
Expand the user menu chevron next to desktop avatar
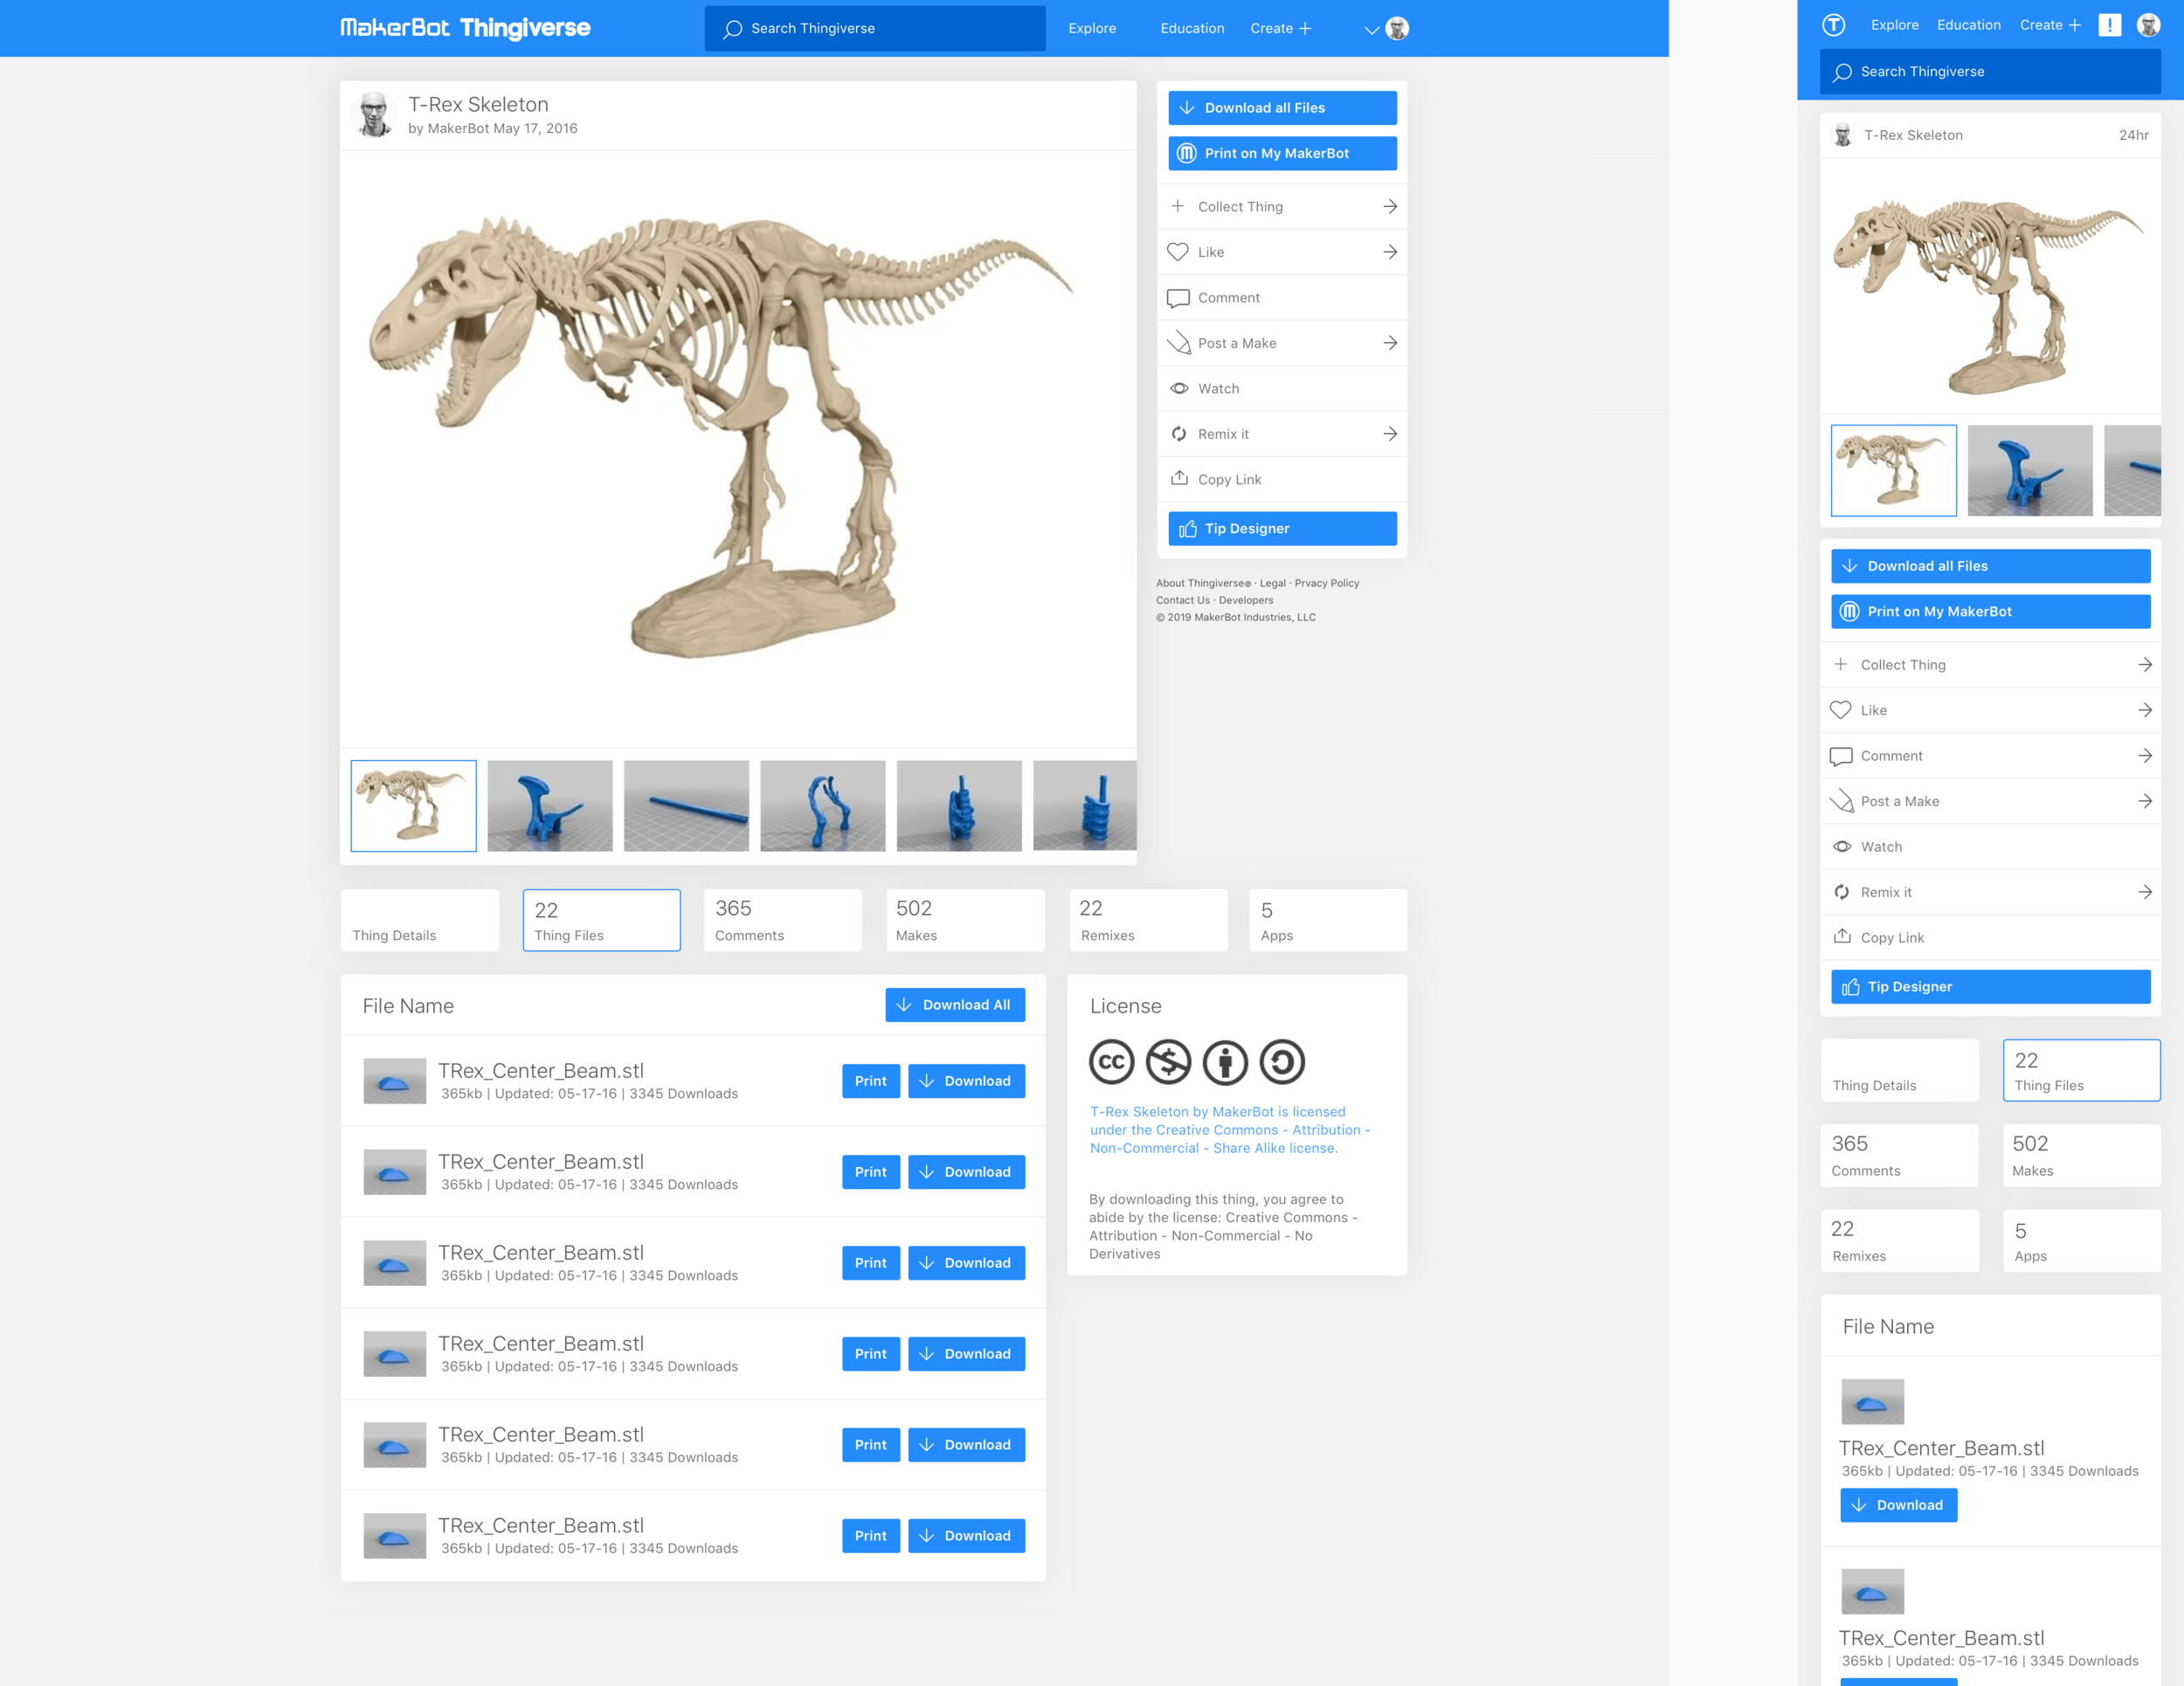click(1371, 30)
